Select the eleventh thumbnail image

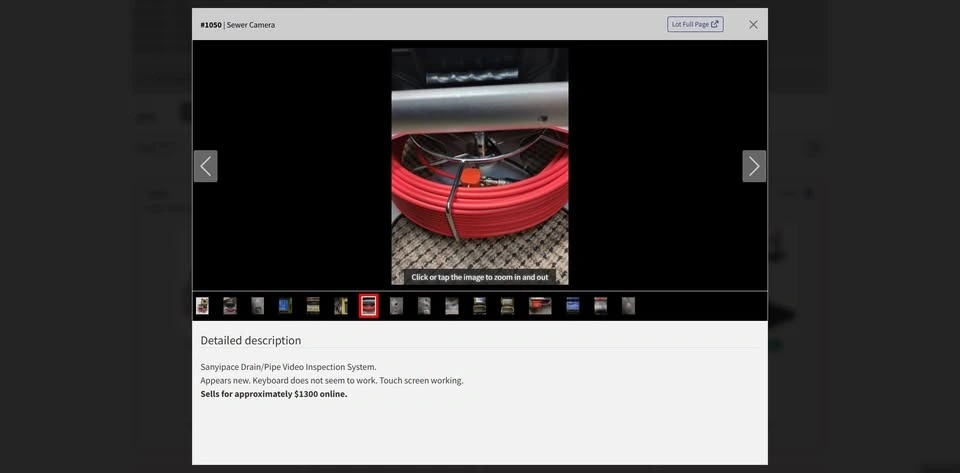point(480,306)
